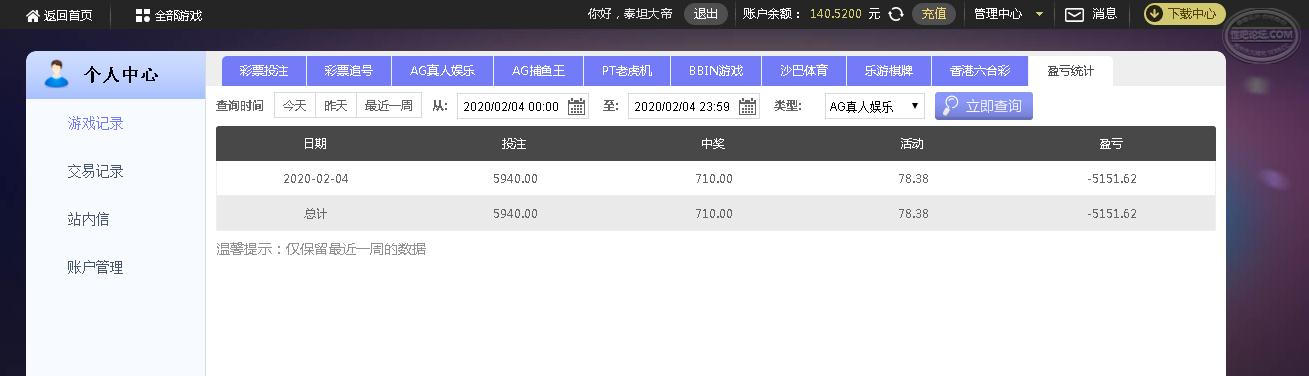Click the user avatar icon in 个人中心
Viewport: 1309px width, 376px height.
tap(57, 74)
